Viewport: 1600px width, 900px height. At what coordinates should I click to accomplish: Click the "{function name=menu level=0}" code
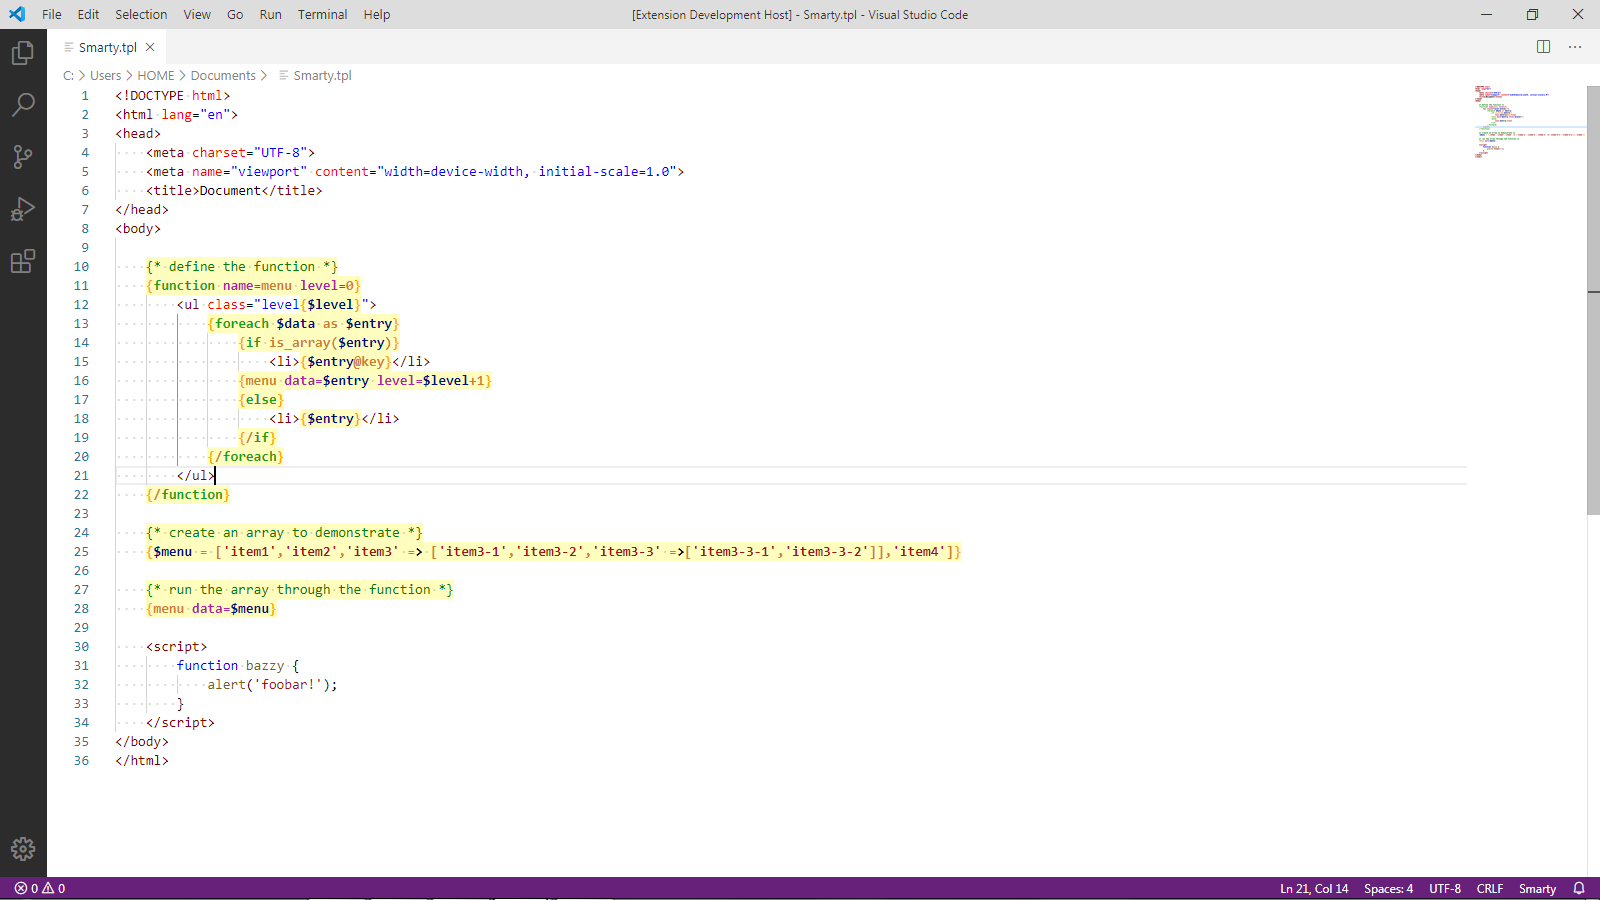(x=253, y=285)
